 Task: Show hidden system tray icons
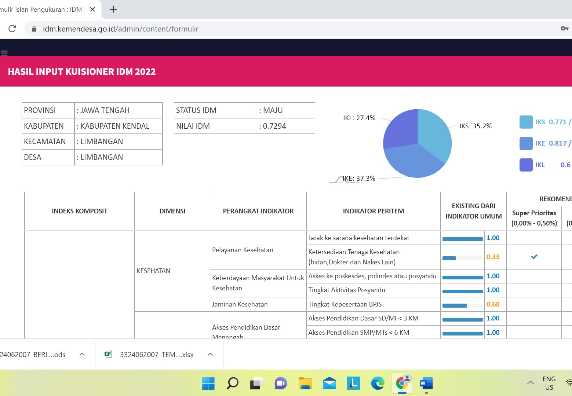530,383
